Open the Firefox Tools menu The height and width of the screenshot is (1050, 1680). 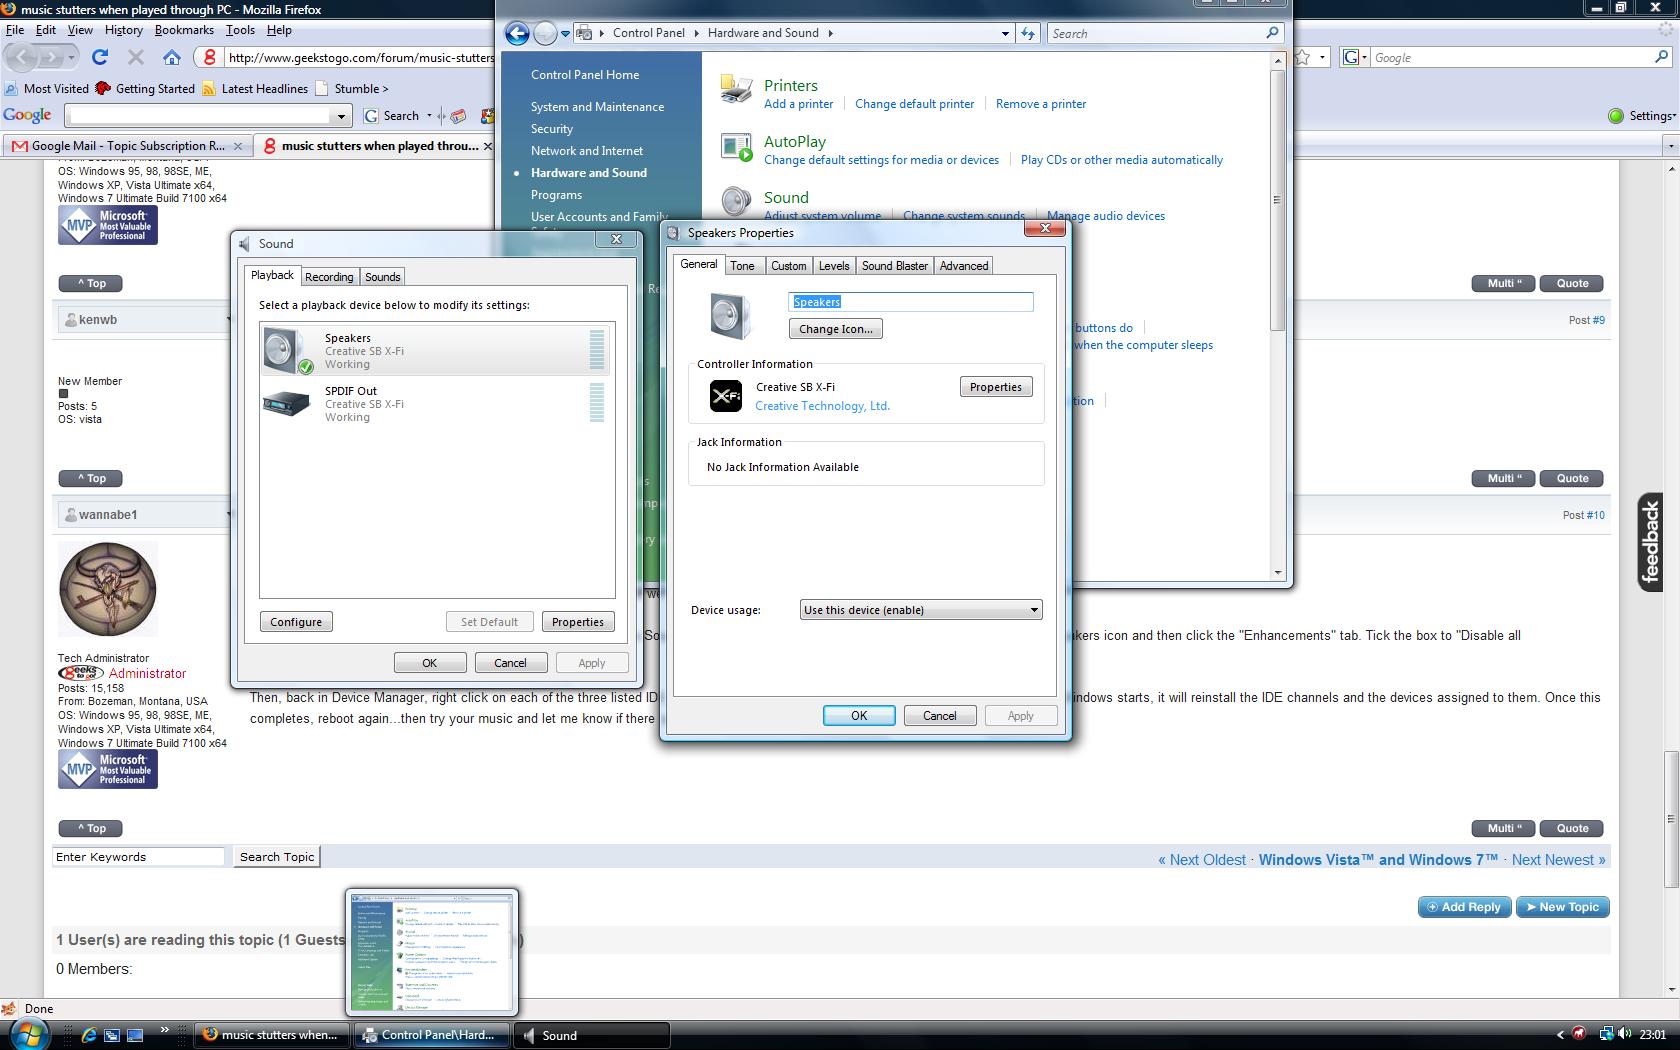tap(240, 30)
